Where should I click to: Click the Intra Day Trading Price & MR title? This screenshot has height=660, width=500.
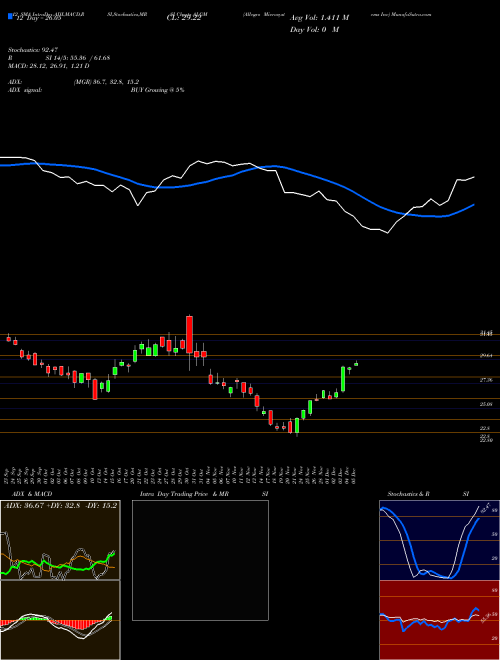(x=184, y=494)
